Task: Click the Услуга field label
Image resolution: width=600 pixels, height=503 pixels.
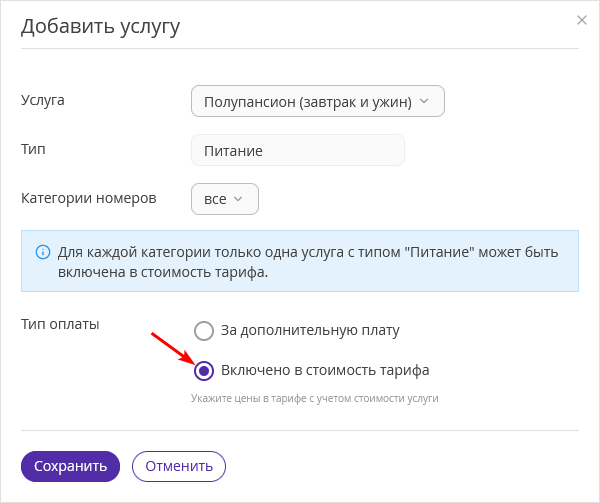Action: coord(42,100)
